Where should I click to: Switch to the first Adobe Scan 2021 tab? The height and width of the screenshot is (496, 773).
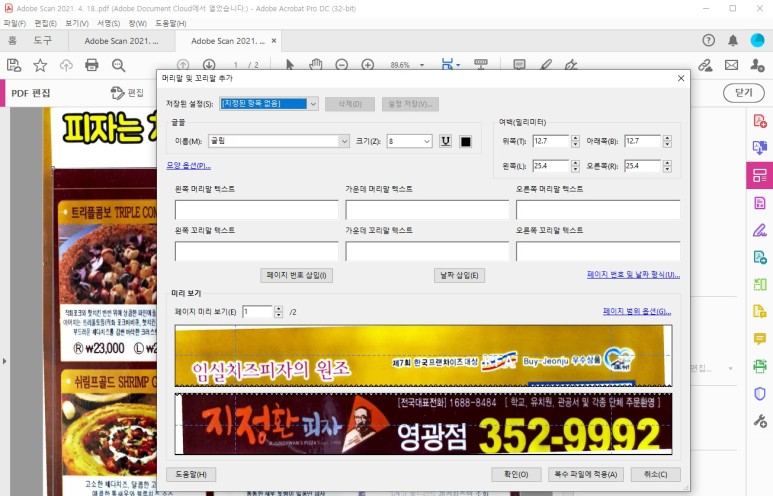[121, 41]
